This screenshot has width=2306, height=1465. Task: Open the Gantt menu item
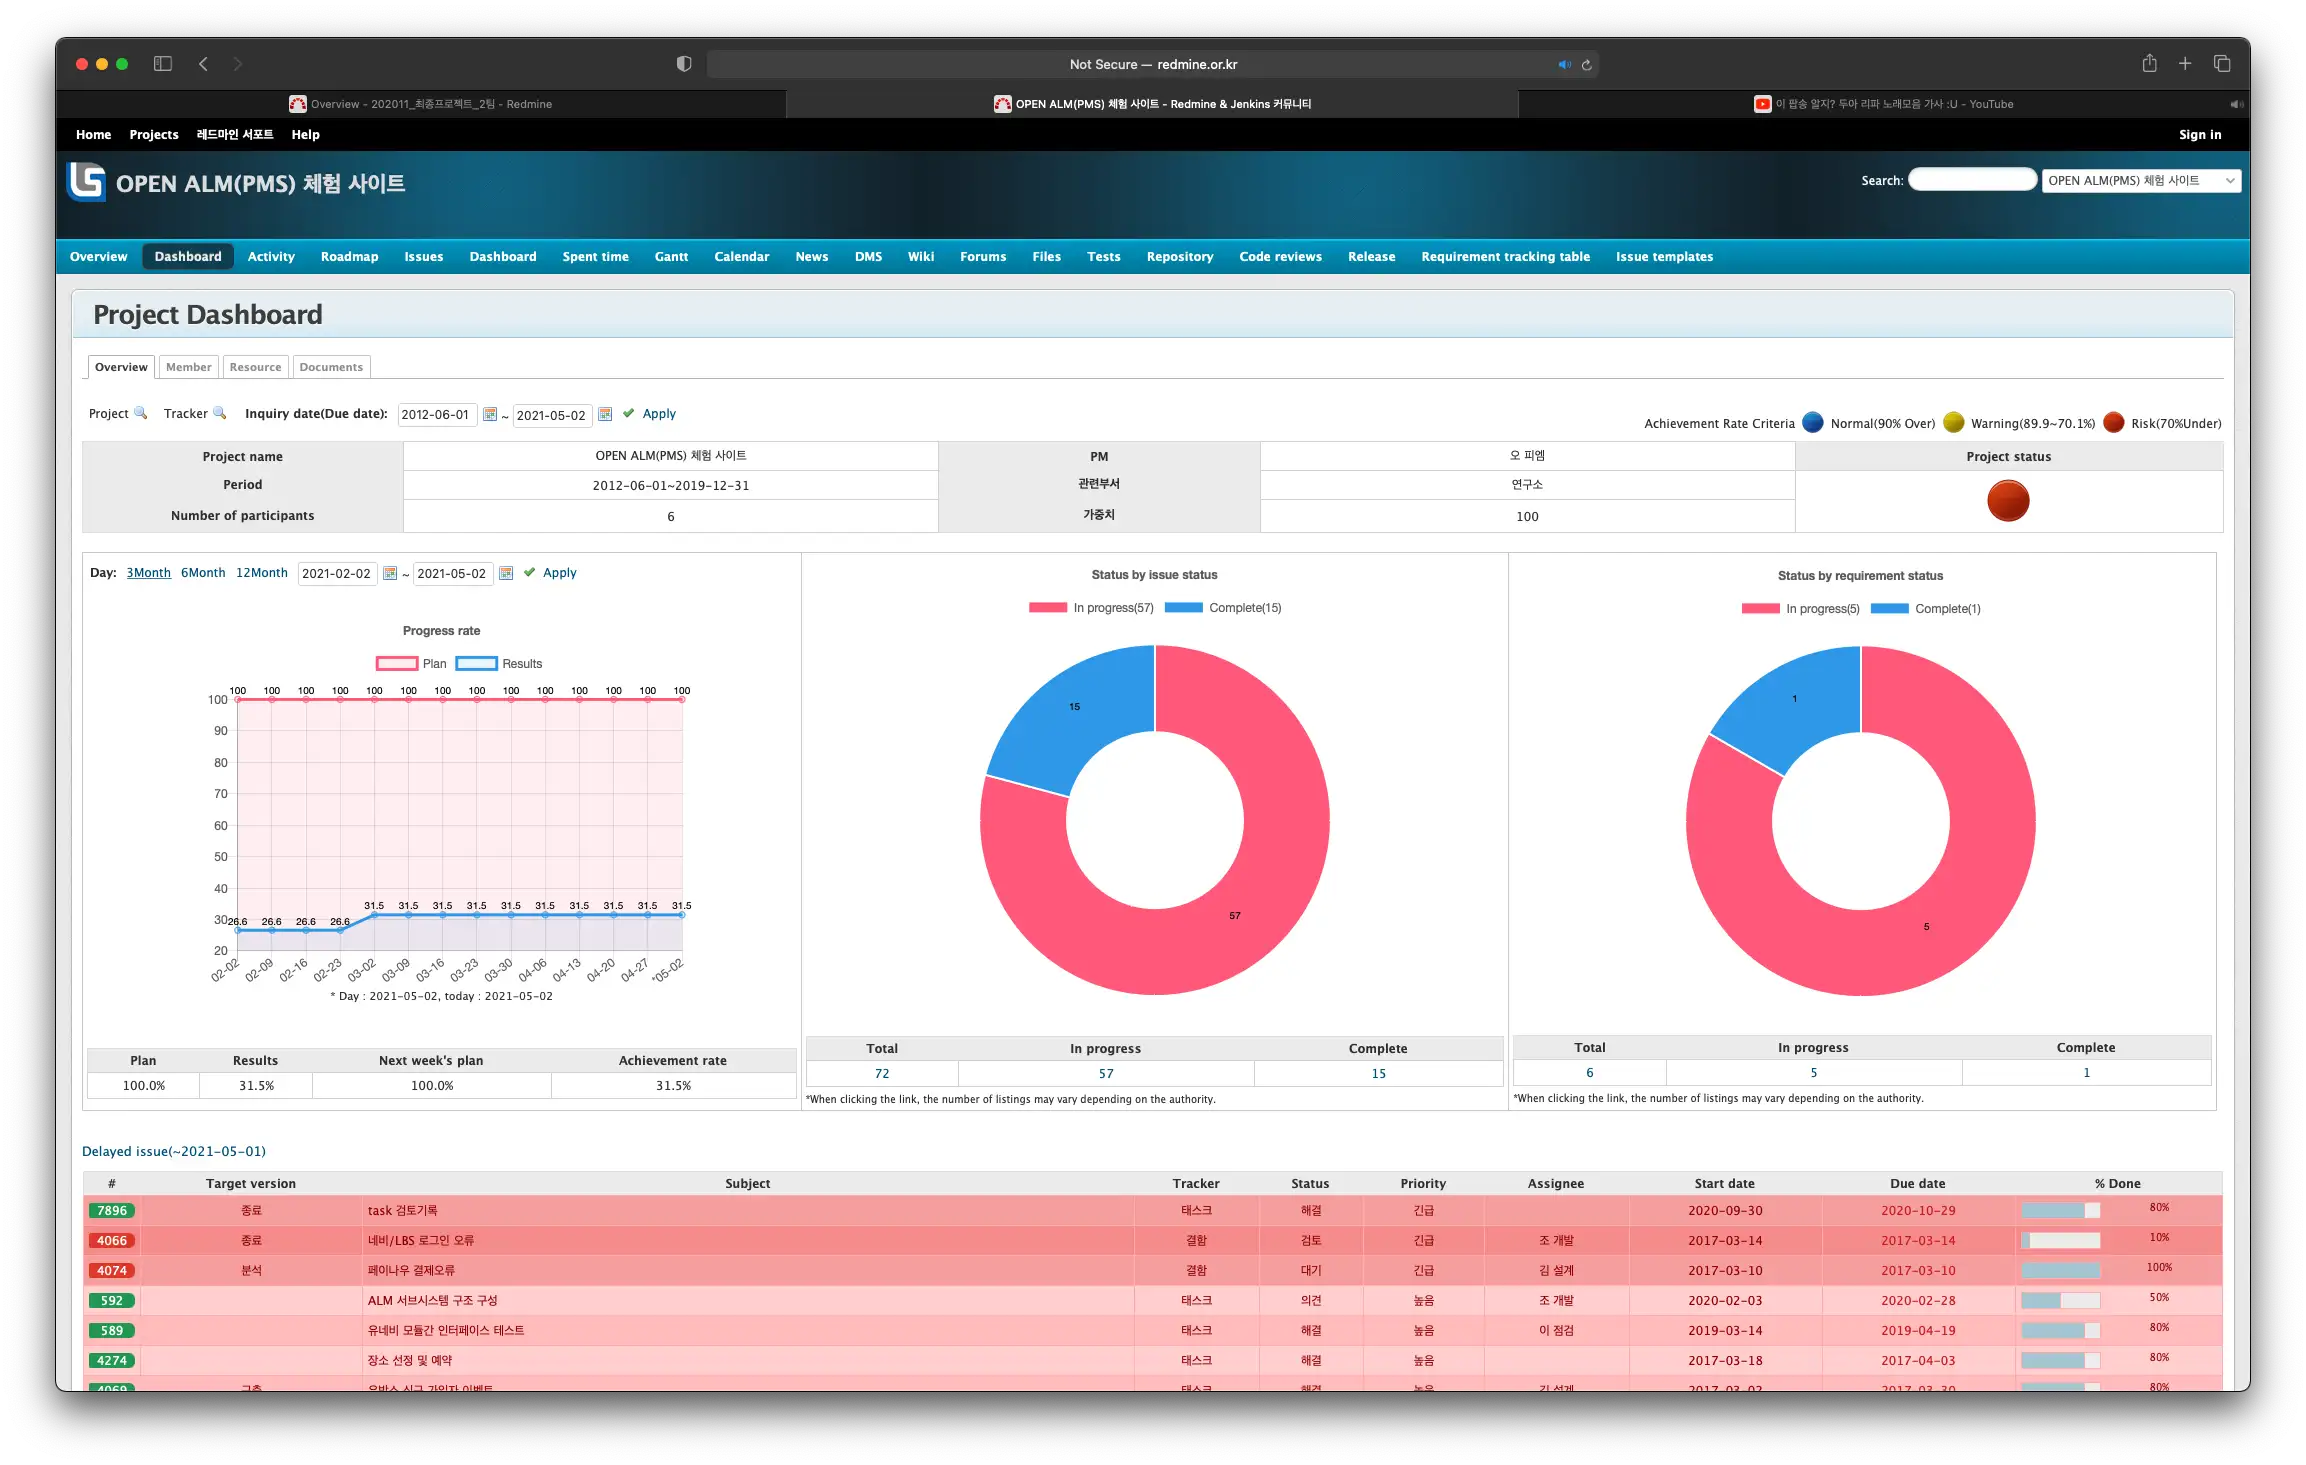click(x=671, y=257)
